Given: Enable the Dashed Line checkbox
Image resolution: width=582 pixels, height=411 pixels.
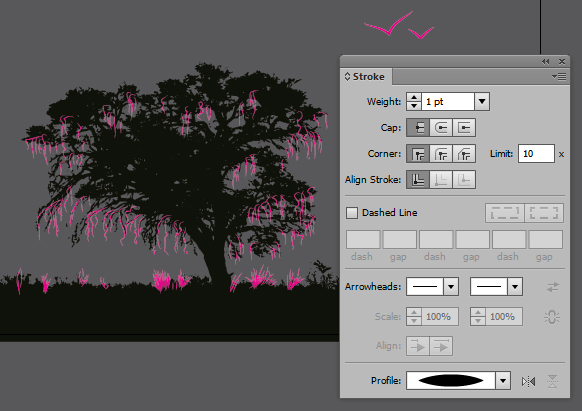Looking at the screenshot, I should point(352,213).
